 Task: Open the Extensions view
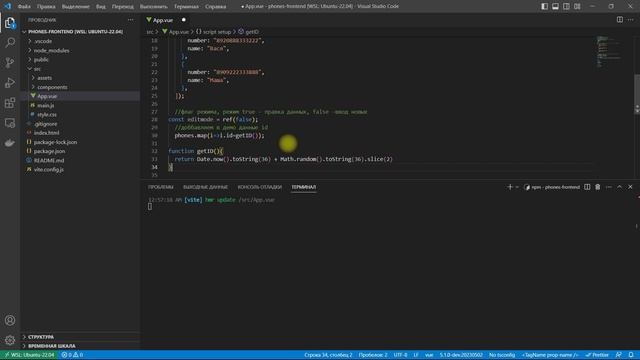tap(10, 103)
